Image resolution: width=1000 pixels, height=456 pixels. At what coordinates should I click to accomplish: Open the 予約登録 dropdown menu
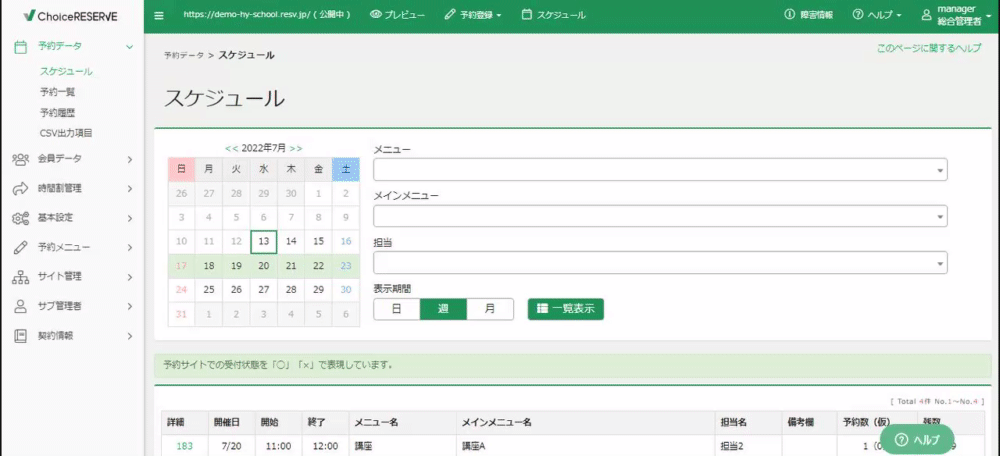[473, 15]
